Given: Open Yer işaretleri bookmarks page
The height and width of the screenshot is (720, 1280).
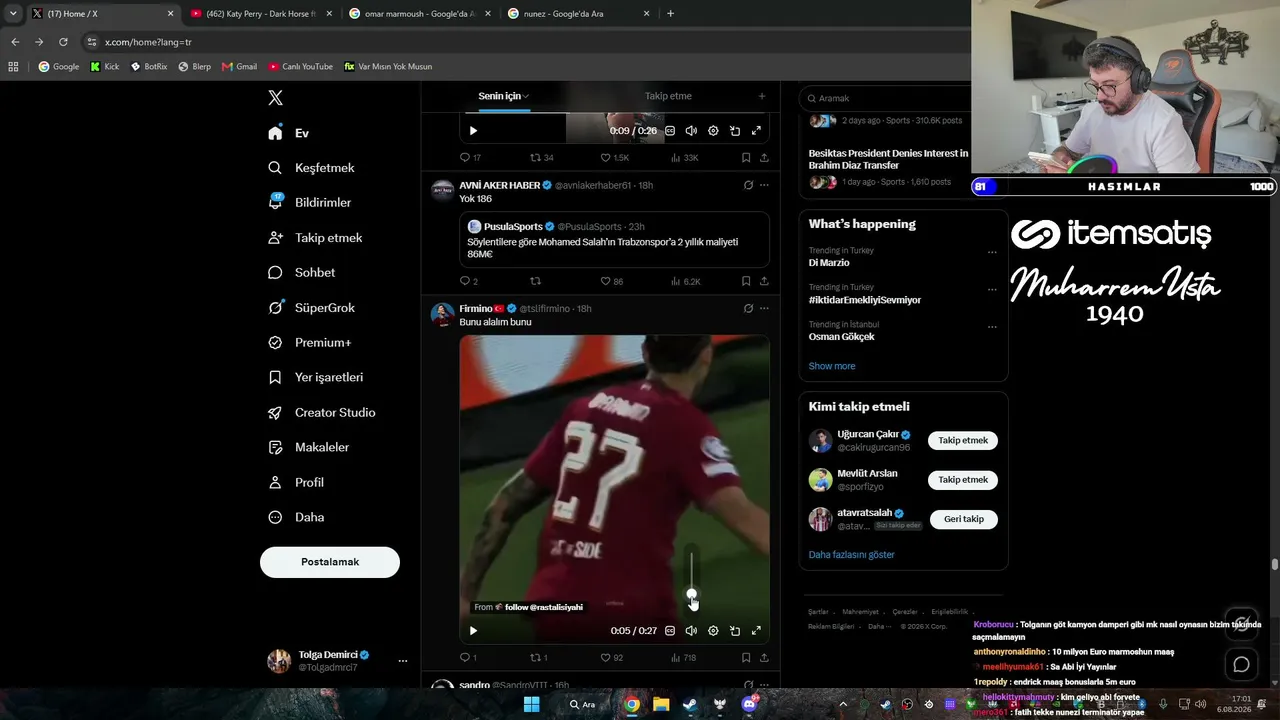Looking at the screenshot, I should click(315, 378).
